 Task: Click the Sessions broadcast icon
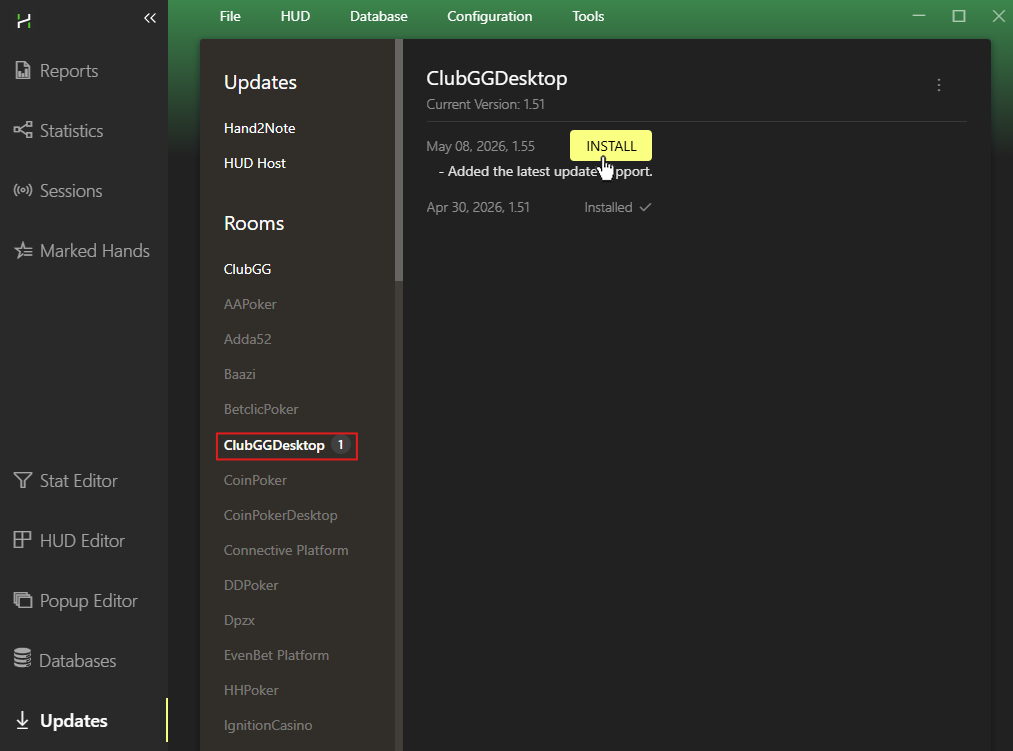click(x=23, y=190)
